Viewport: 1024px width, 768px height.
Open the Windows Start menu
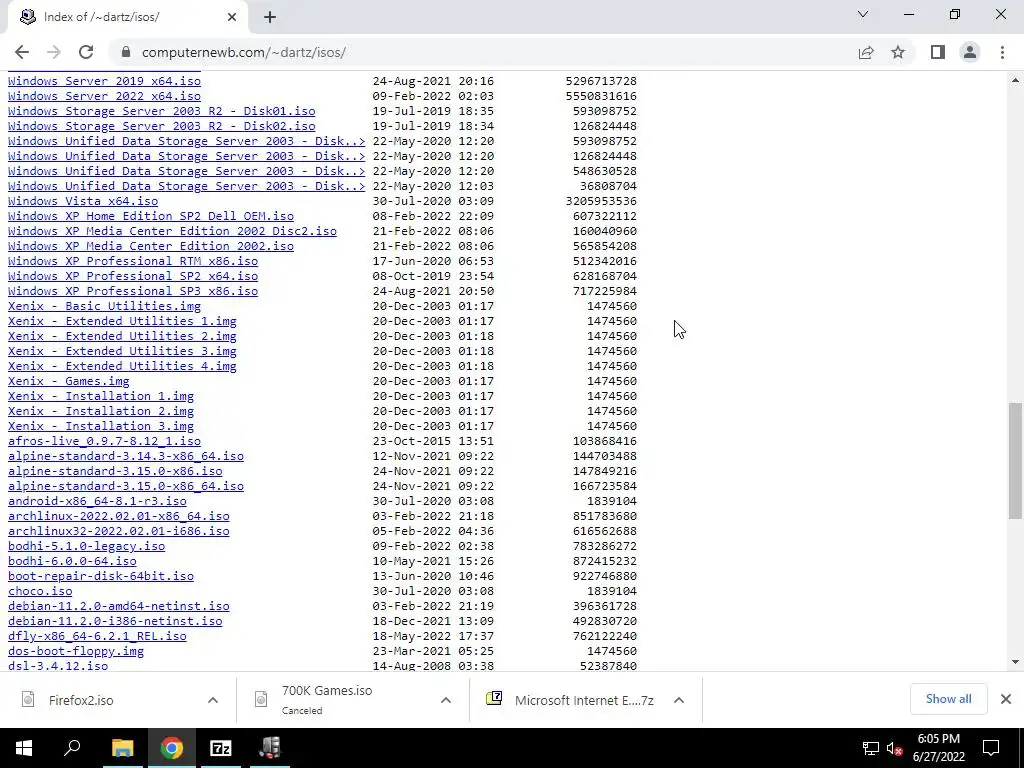tap(24, 748)
